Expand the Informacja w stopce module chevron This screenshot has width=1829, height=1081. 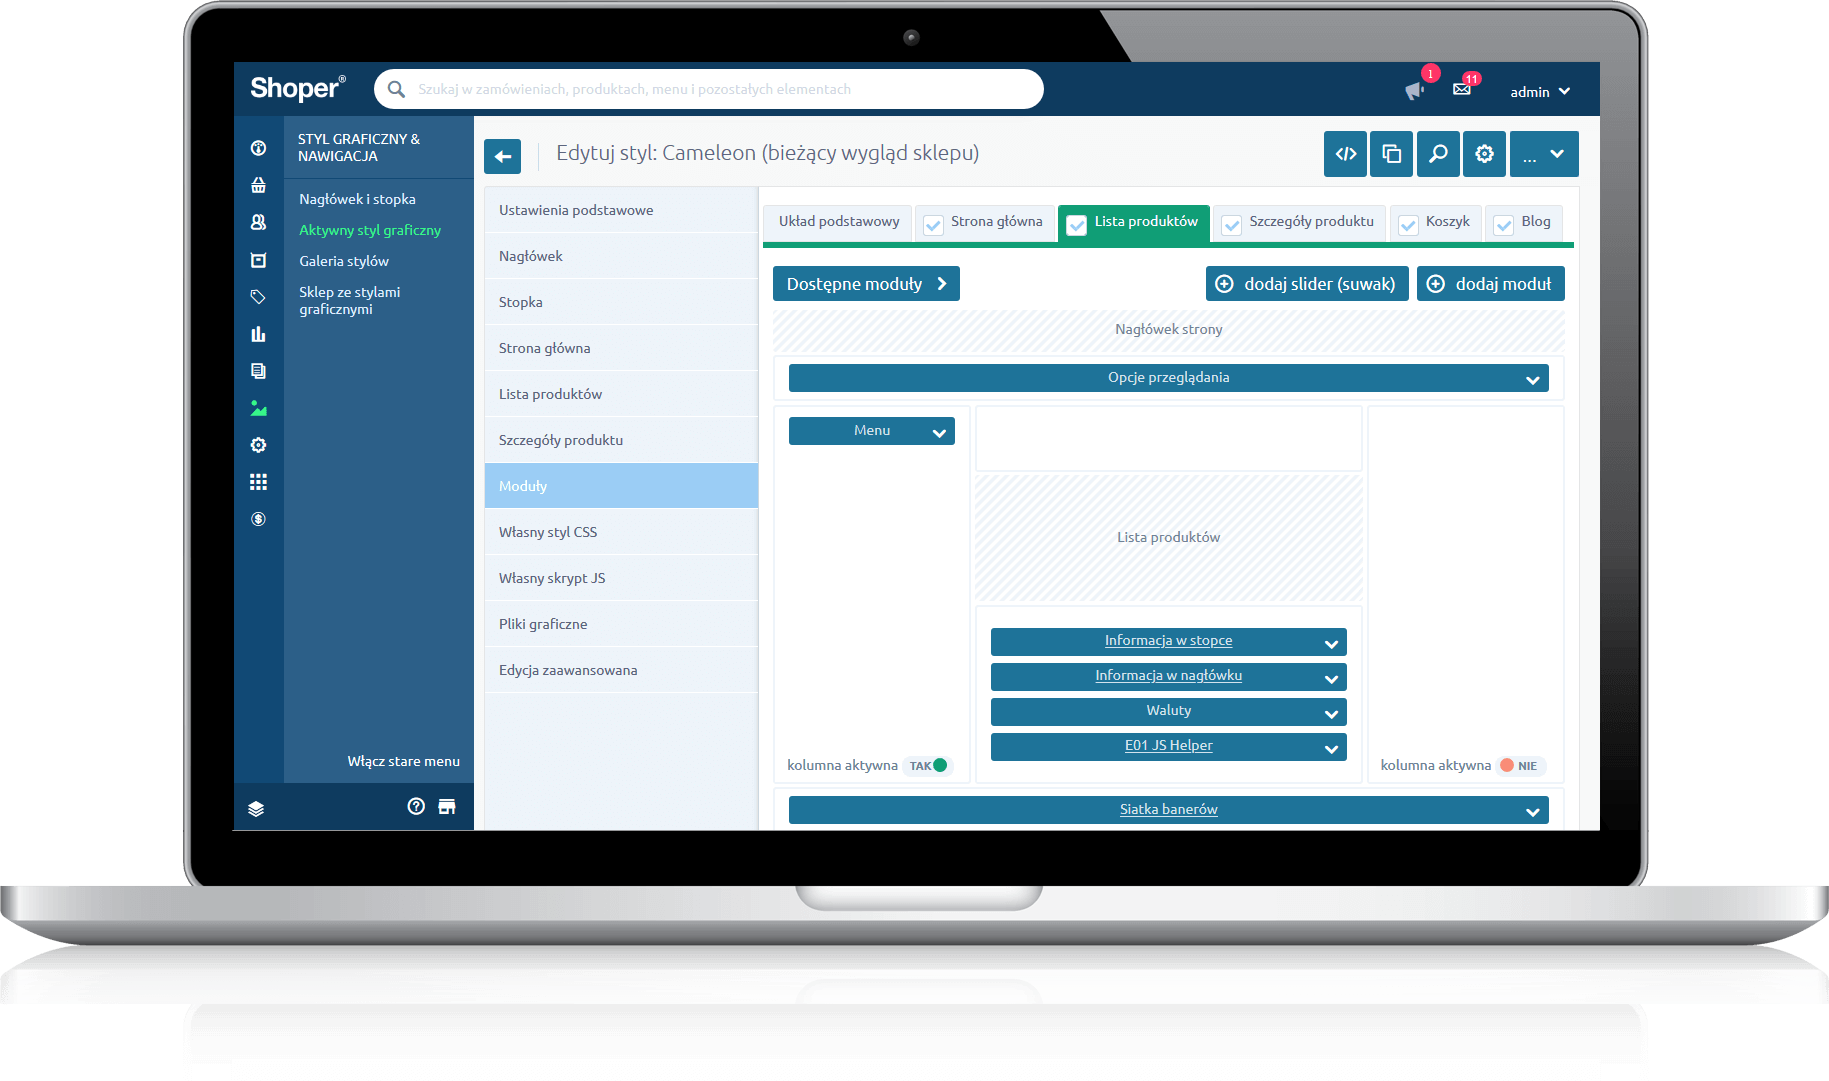tap(1331, 644)
